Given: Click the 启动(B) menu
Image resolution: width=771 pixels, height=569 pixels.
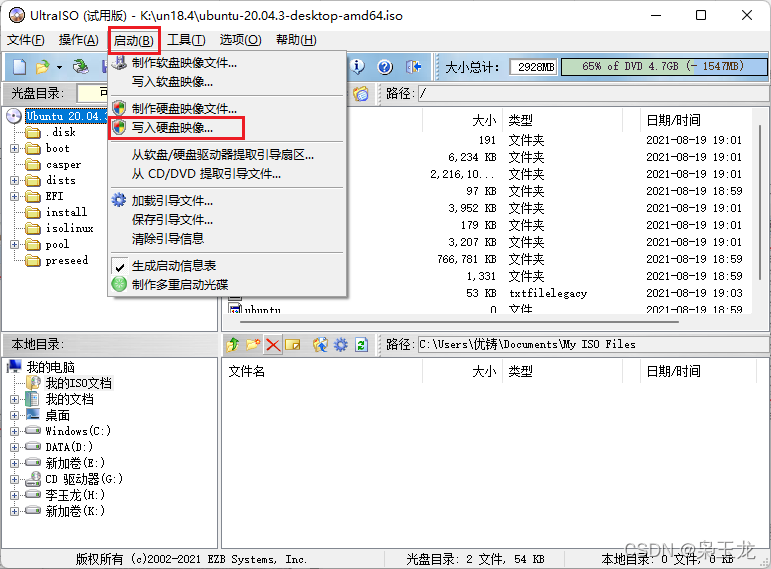Looking at the screenshot, I should pos(134,40).
